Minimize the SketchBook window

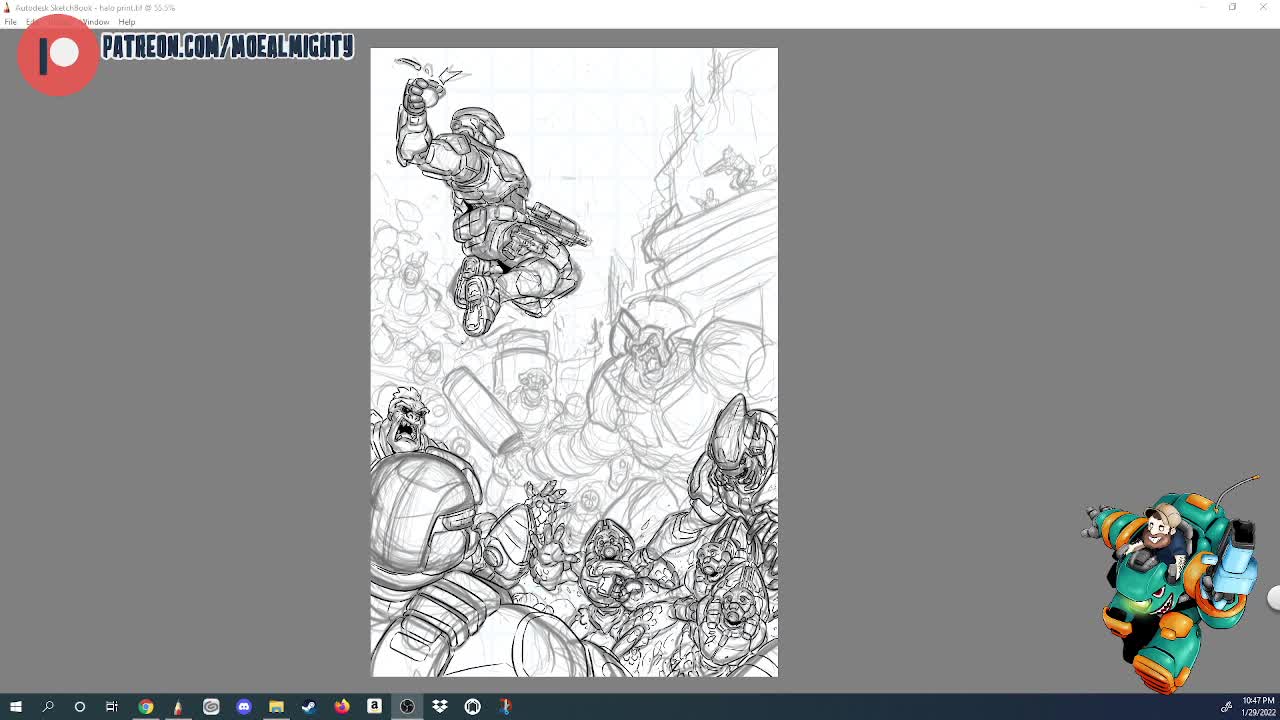point(1203,7)
